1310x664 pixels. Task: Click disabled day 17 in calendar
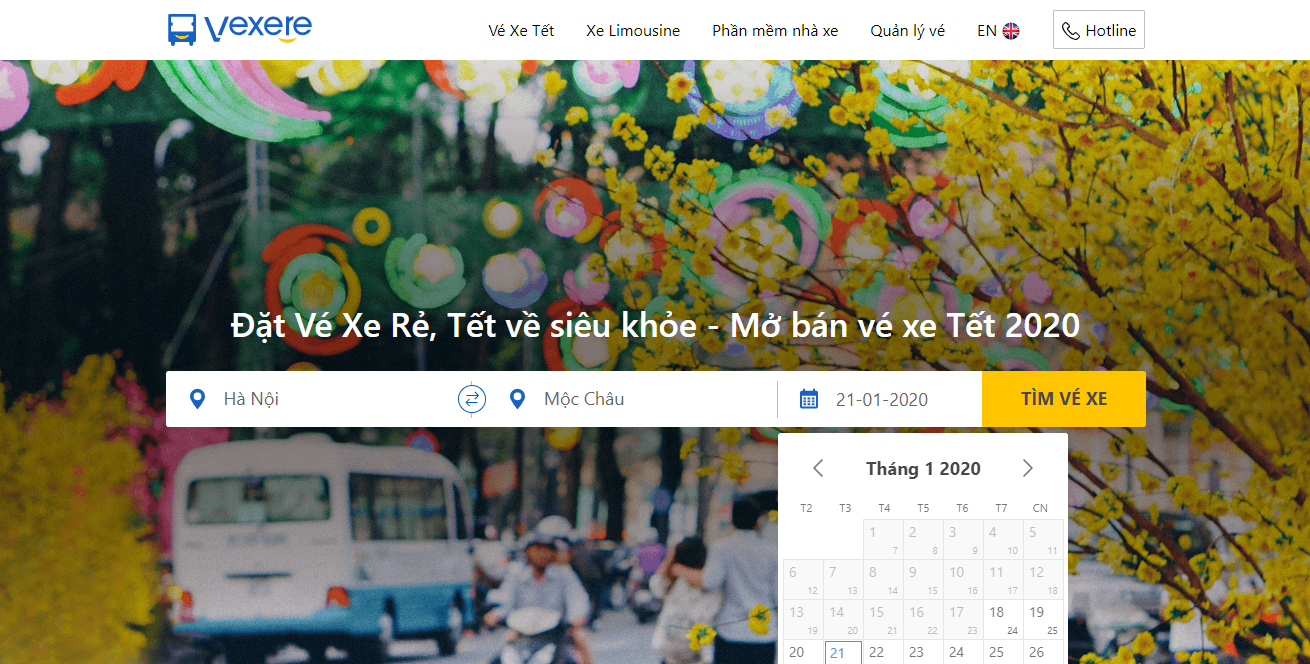click(963, 620)
